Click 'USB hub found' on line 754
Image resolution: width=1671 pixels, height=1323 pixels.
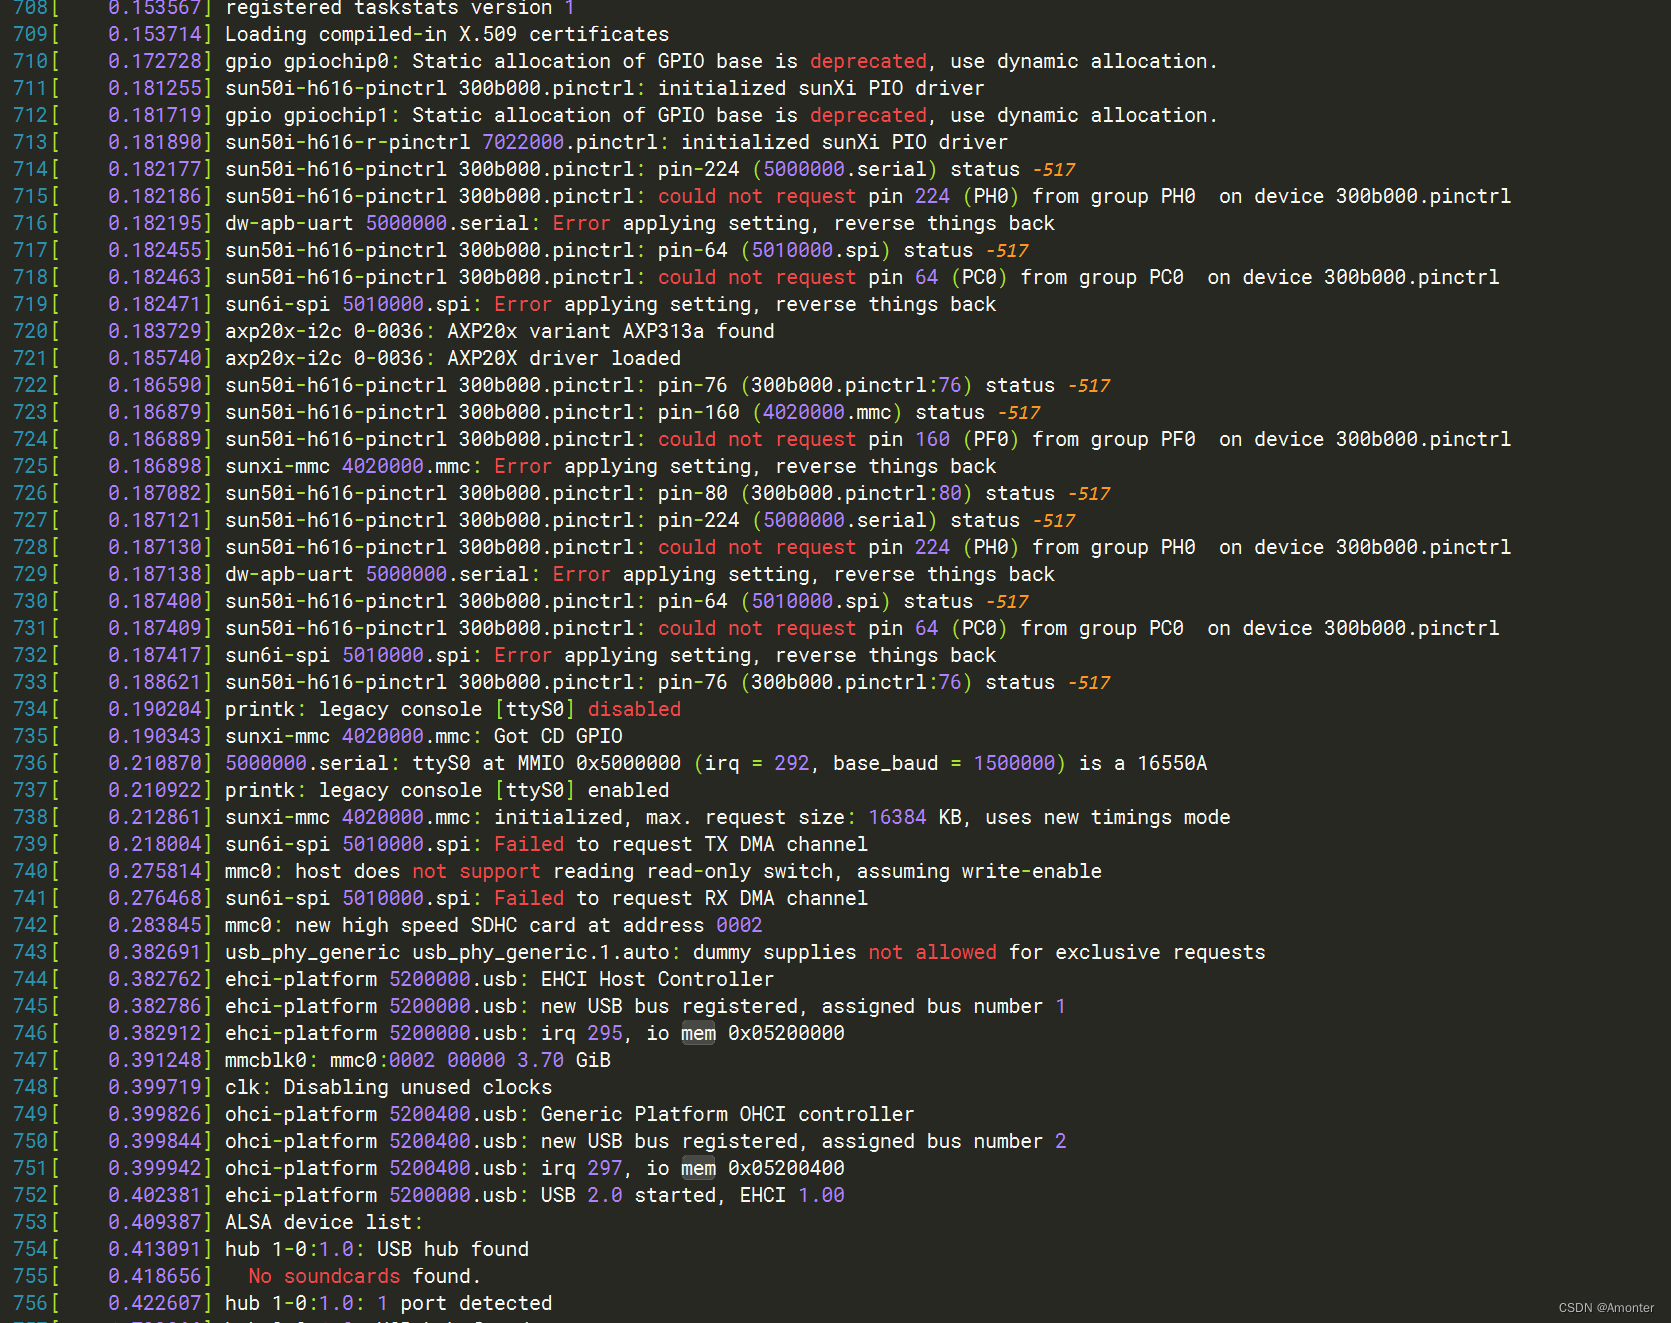pyautogui.click(x=453, y=1249)
